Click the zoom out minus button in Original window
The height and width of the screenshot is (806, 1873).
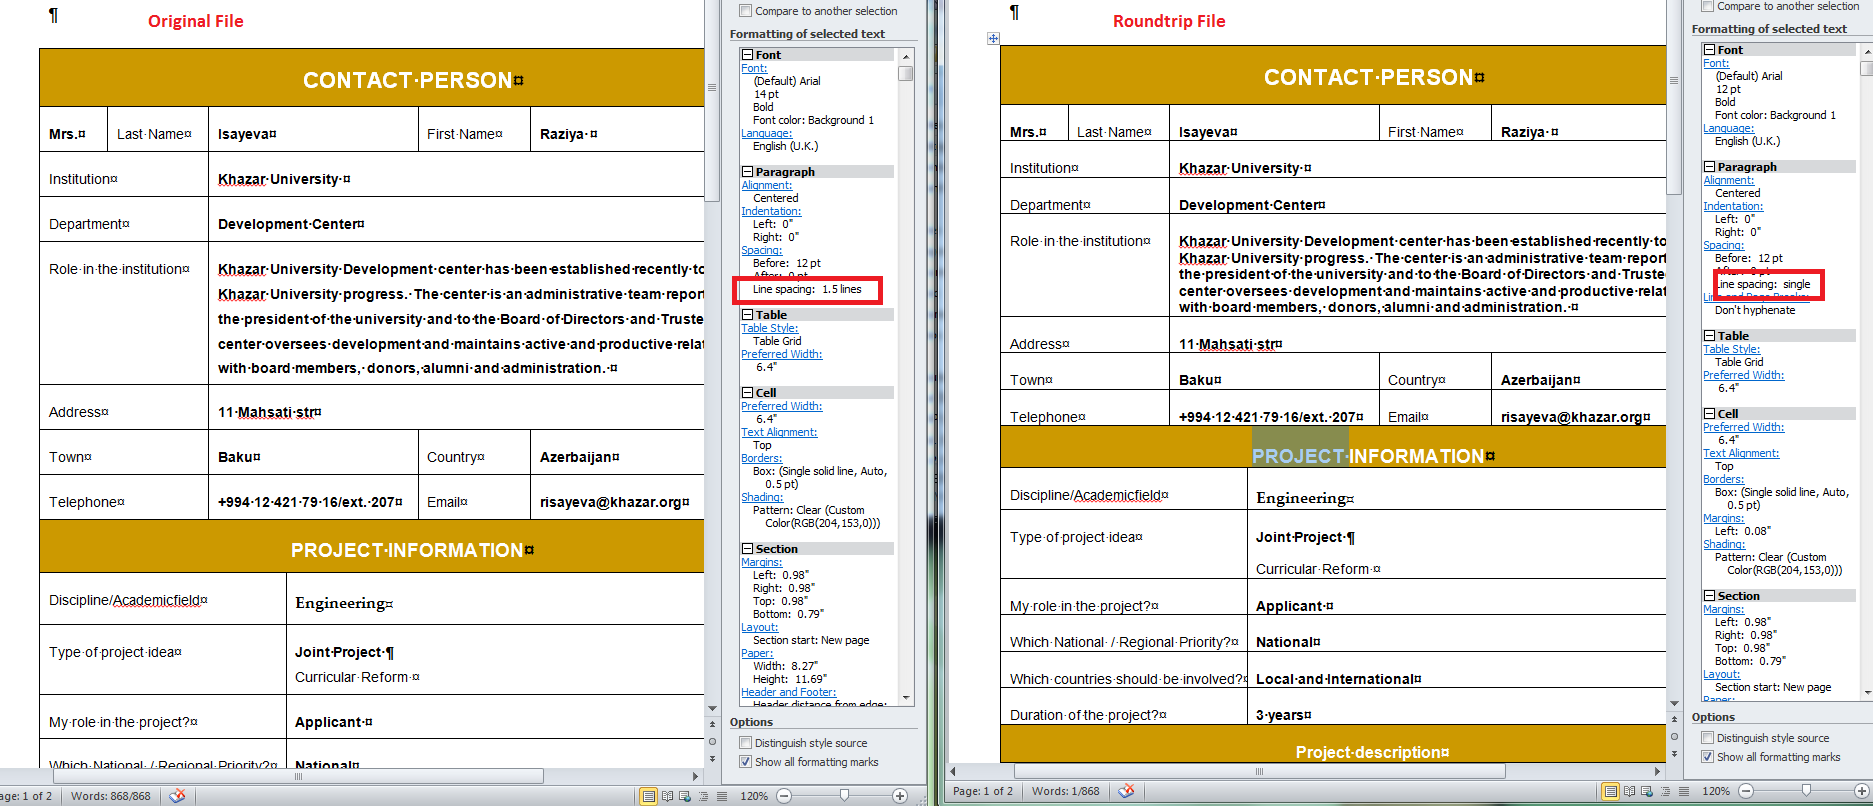click(x=784, y=796)
